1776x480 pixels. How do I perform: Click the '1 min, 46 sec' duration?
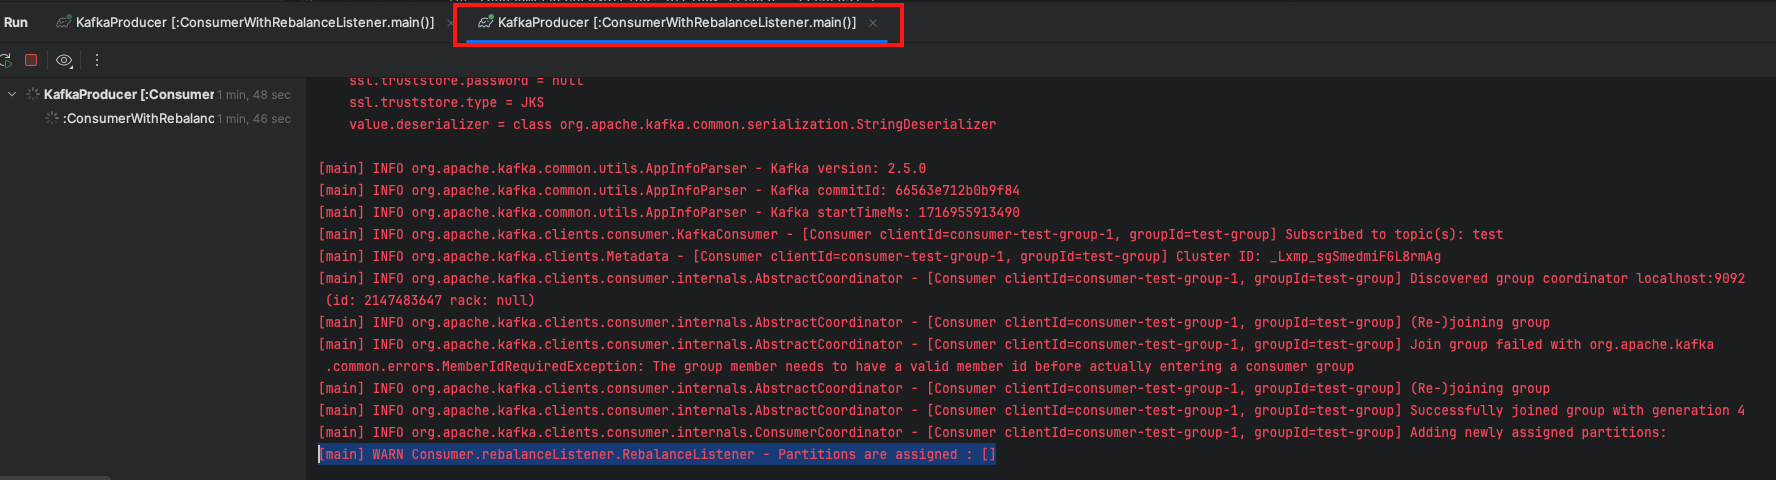pos(255,119)
